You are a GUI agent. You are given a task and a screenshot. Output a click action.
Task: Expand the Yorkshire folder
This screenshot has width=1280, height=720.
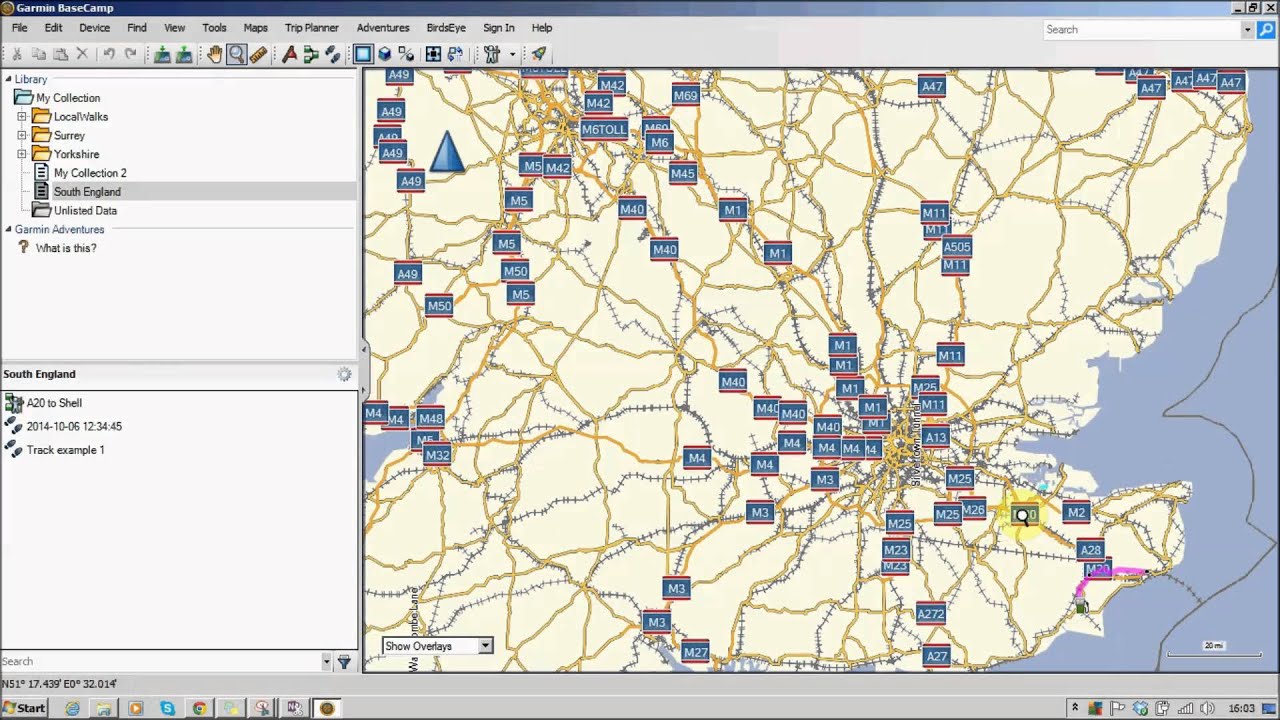click(x=22, y=154)
